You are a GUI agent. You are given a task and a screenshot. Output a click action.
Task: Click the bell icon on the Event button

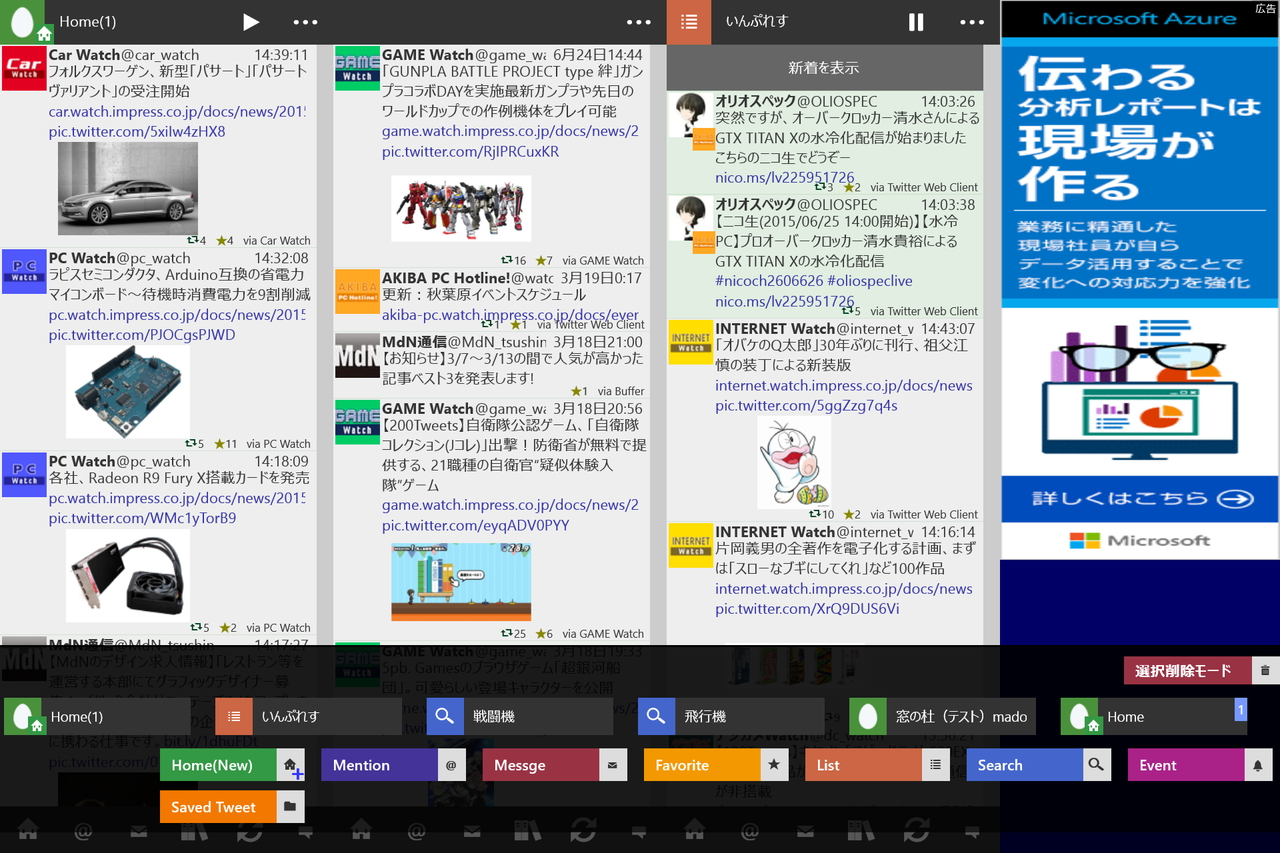(x=1258, y=765)
